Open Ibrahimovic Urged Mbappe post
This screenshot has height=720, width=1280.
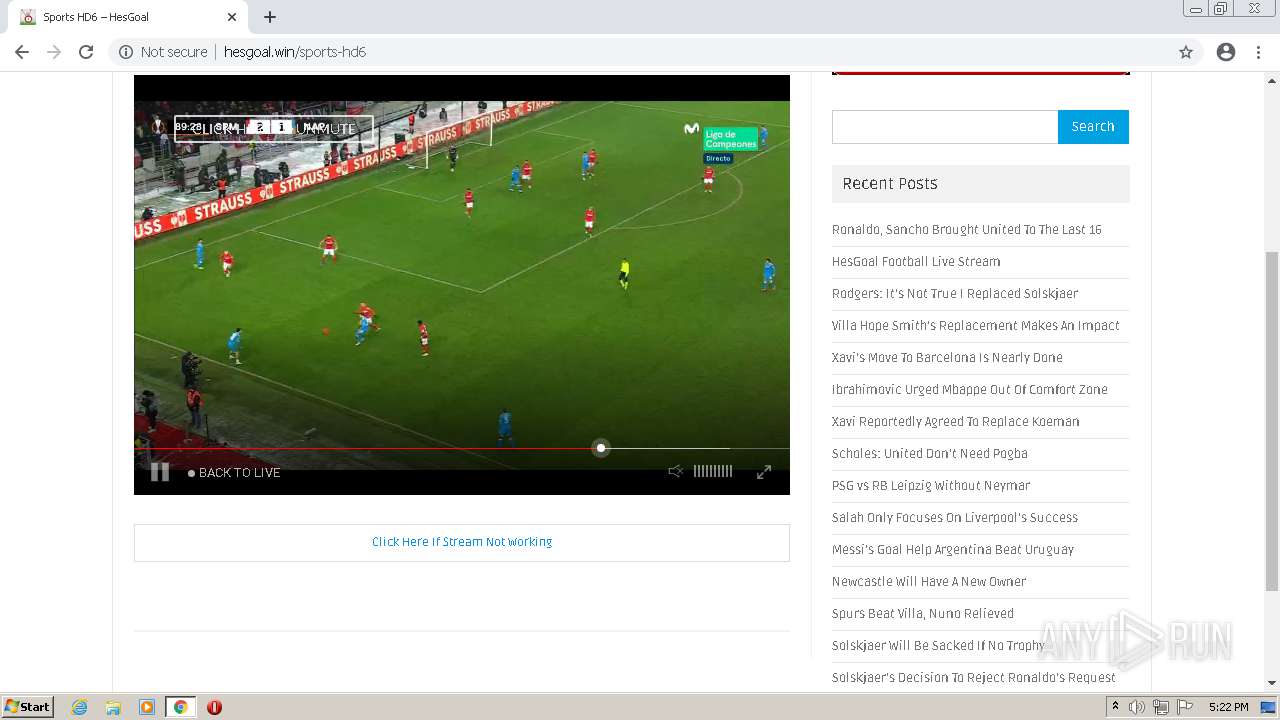970,390
